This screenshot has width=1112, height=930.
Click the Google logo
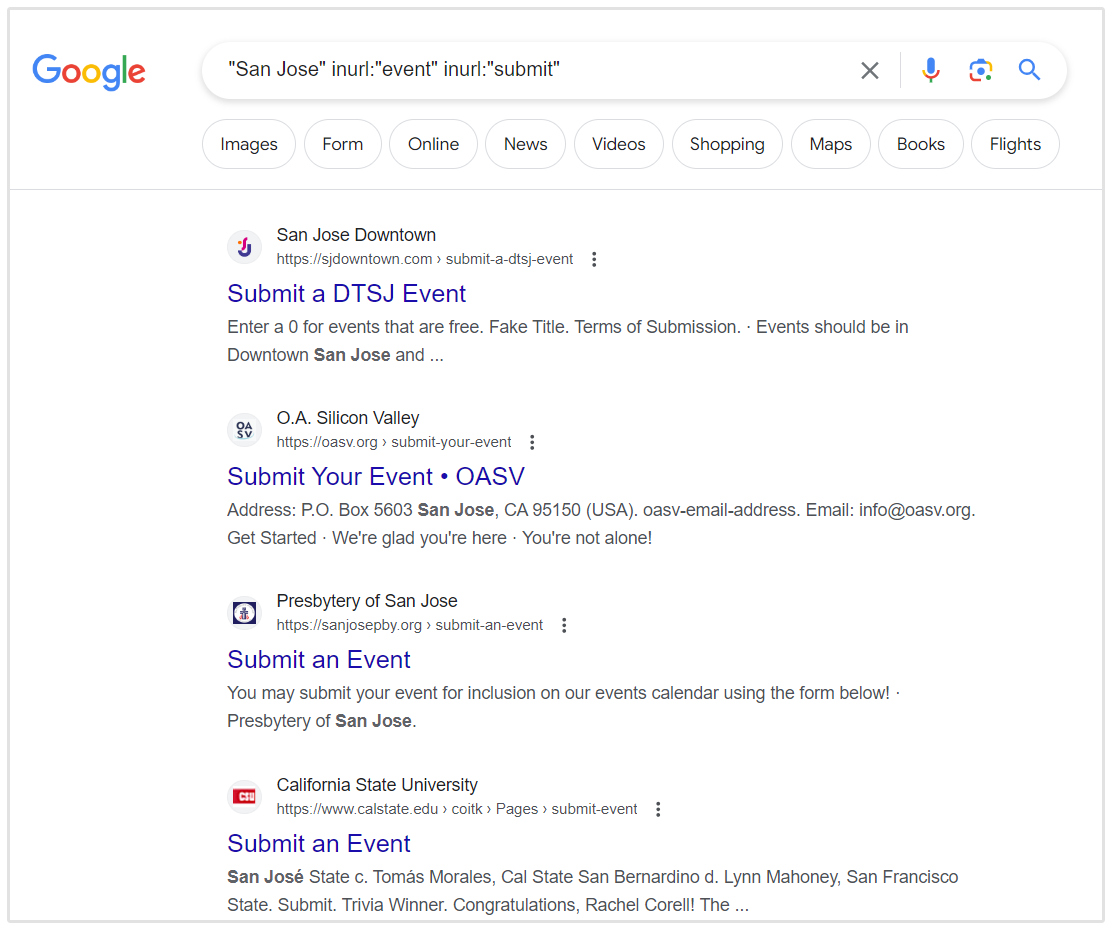89,71
